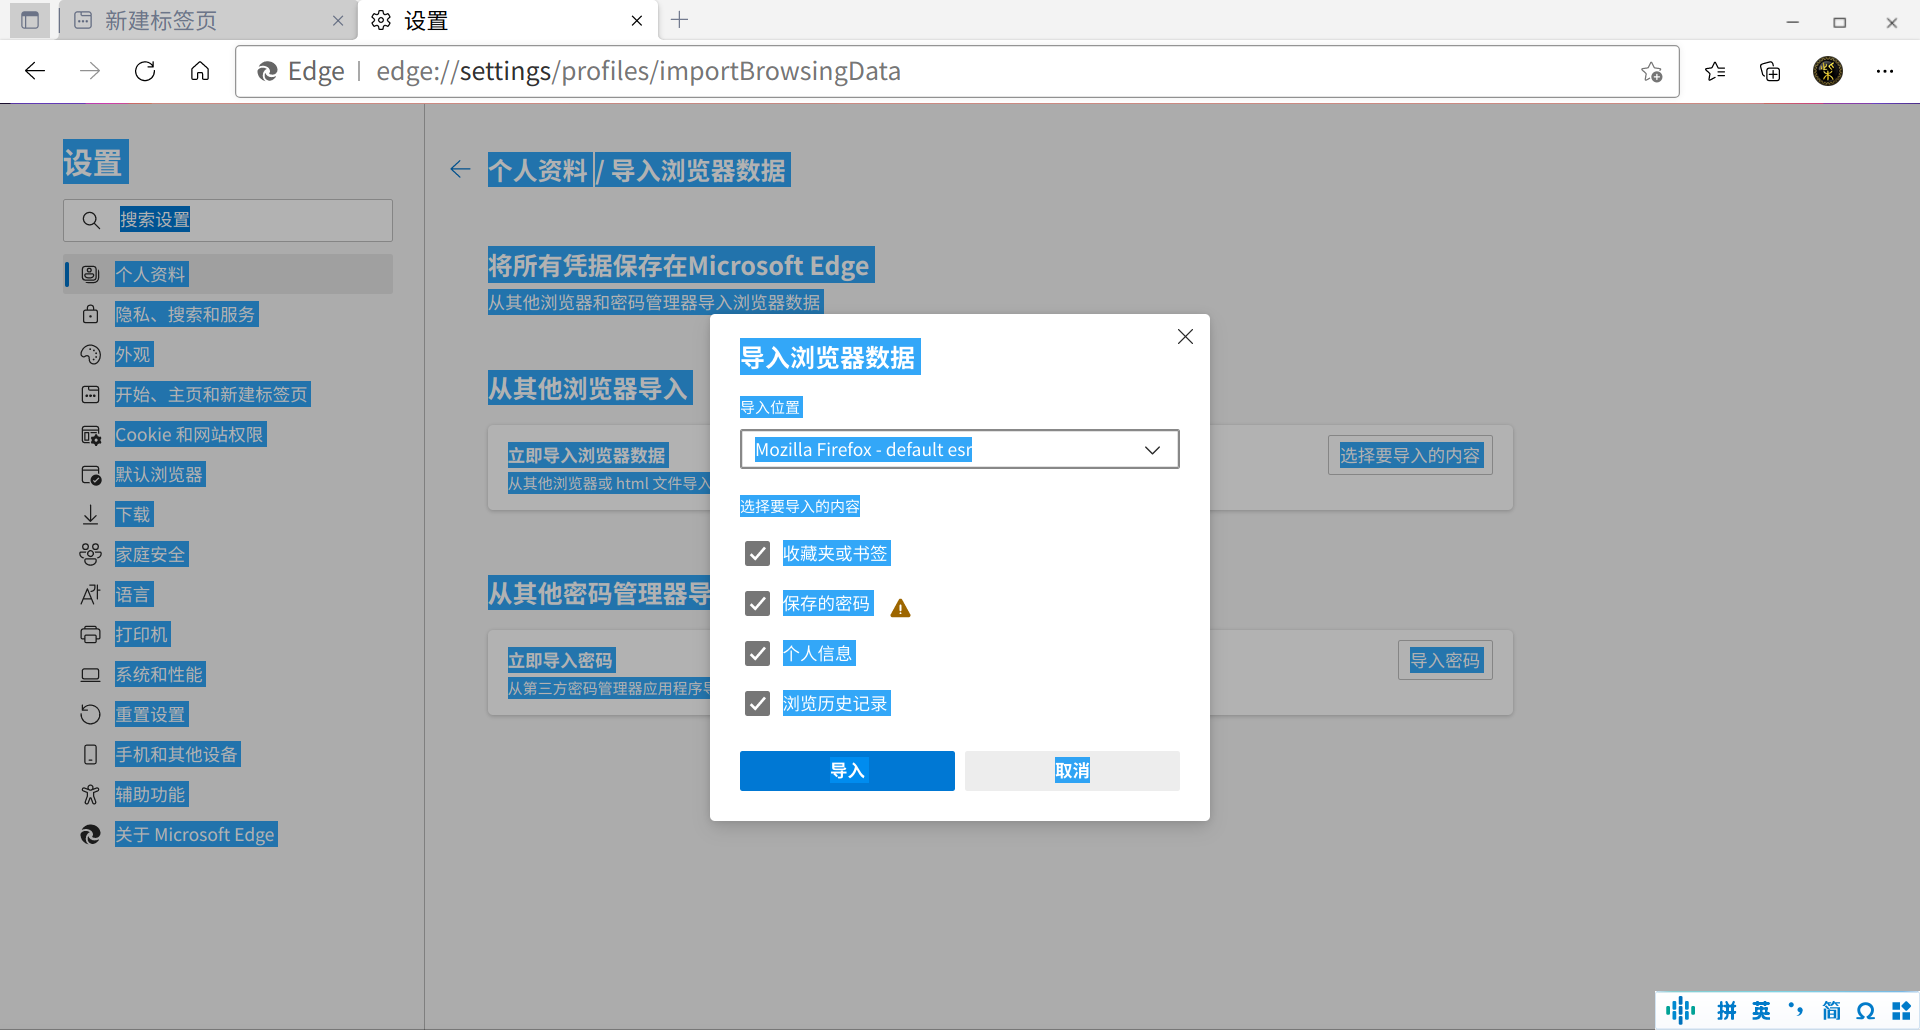The height and width of the screenshot is (1030, 1920).
Task: Open 系统和性能 settings section
Action: tap(229, 674)
